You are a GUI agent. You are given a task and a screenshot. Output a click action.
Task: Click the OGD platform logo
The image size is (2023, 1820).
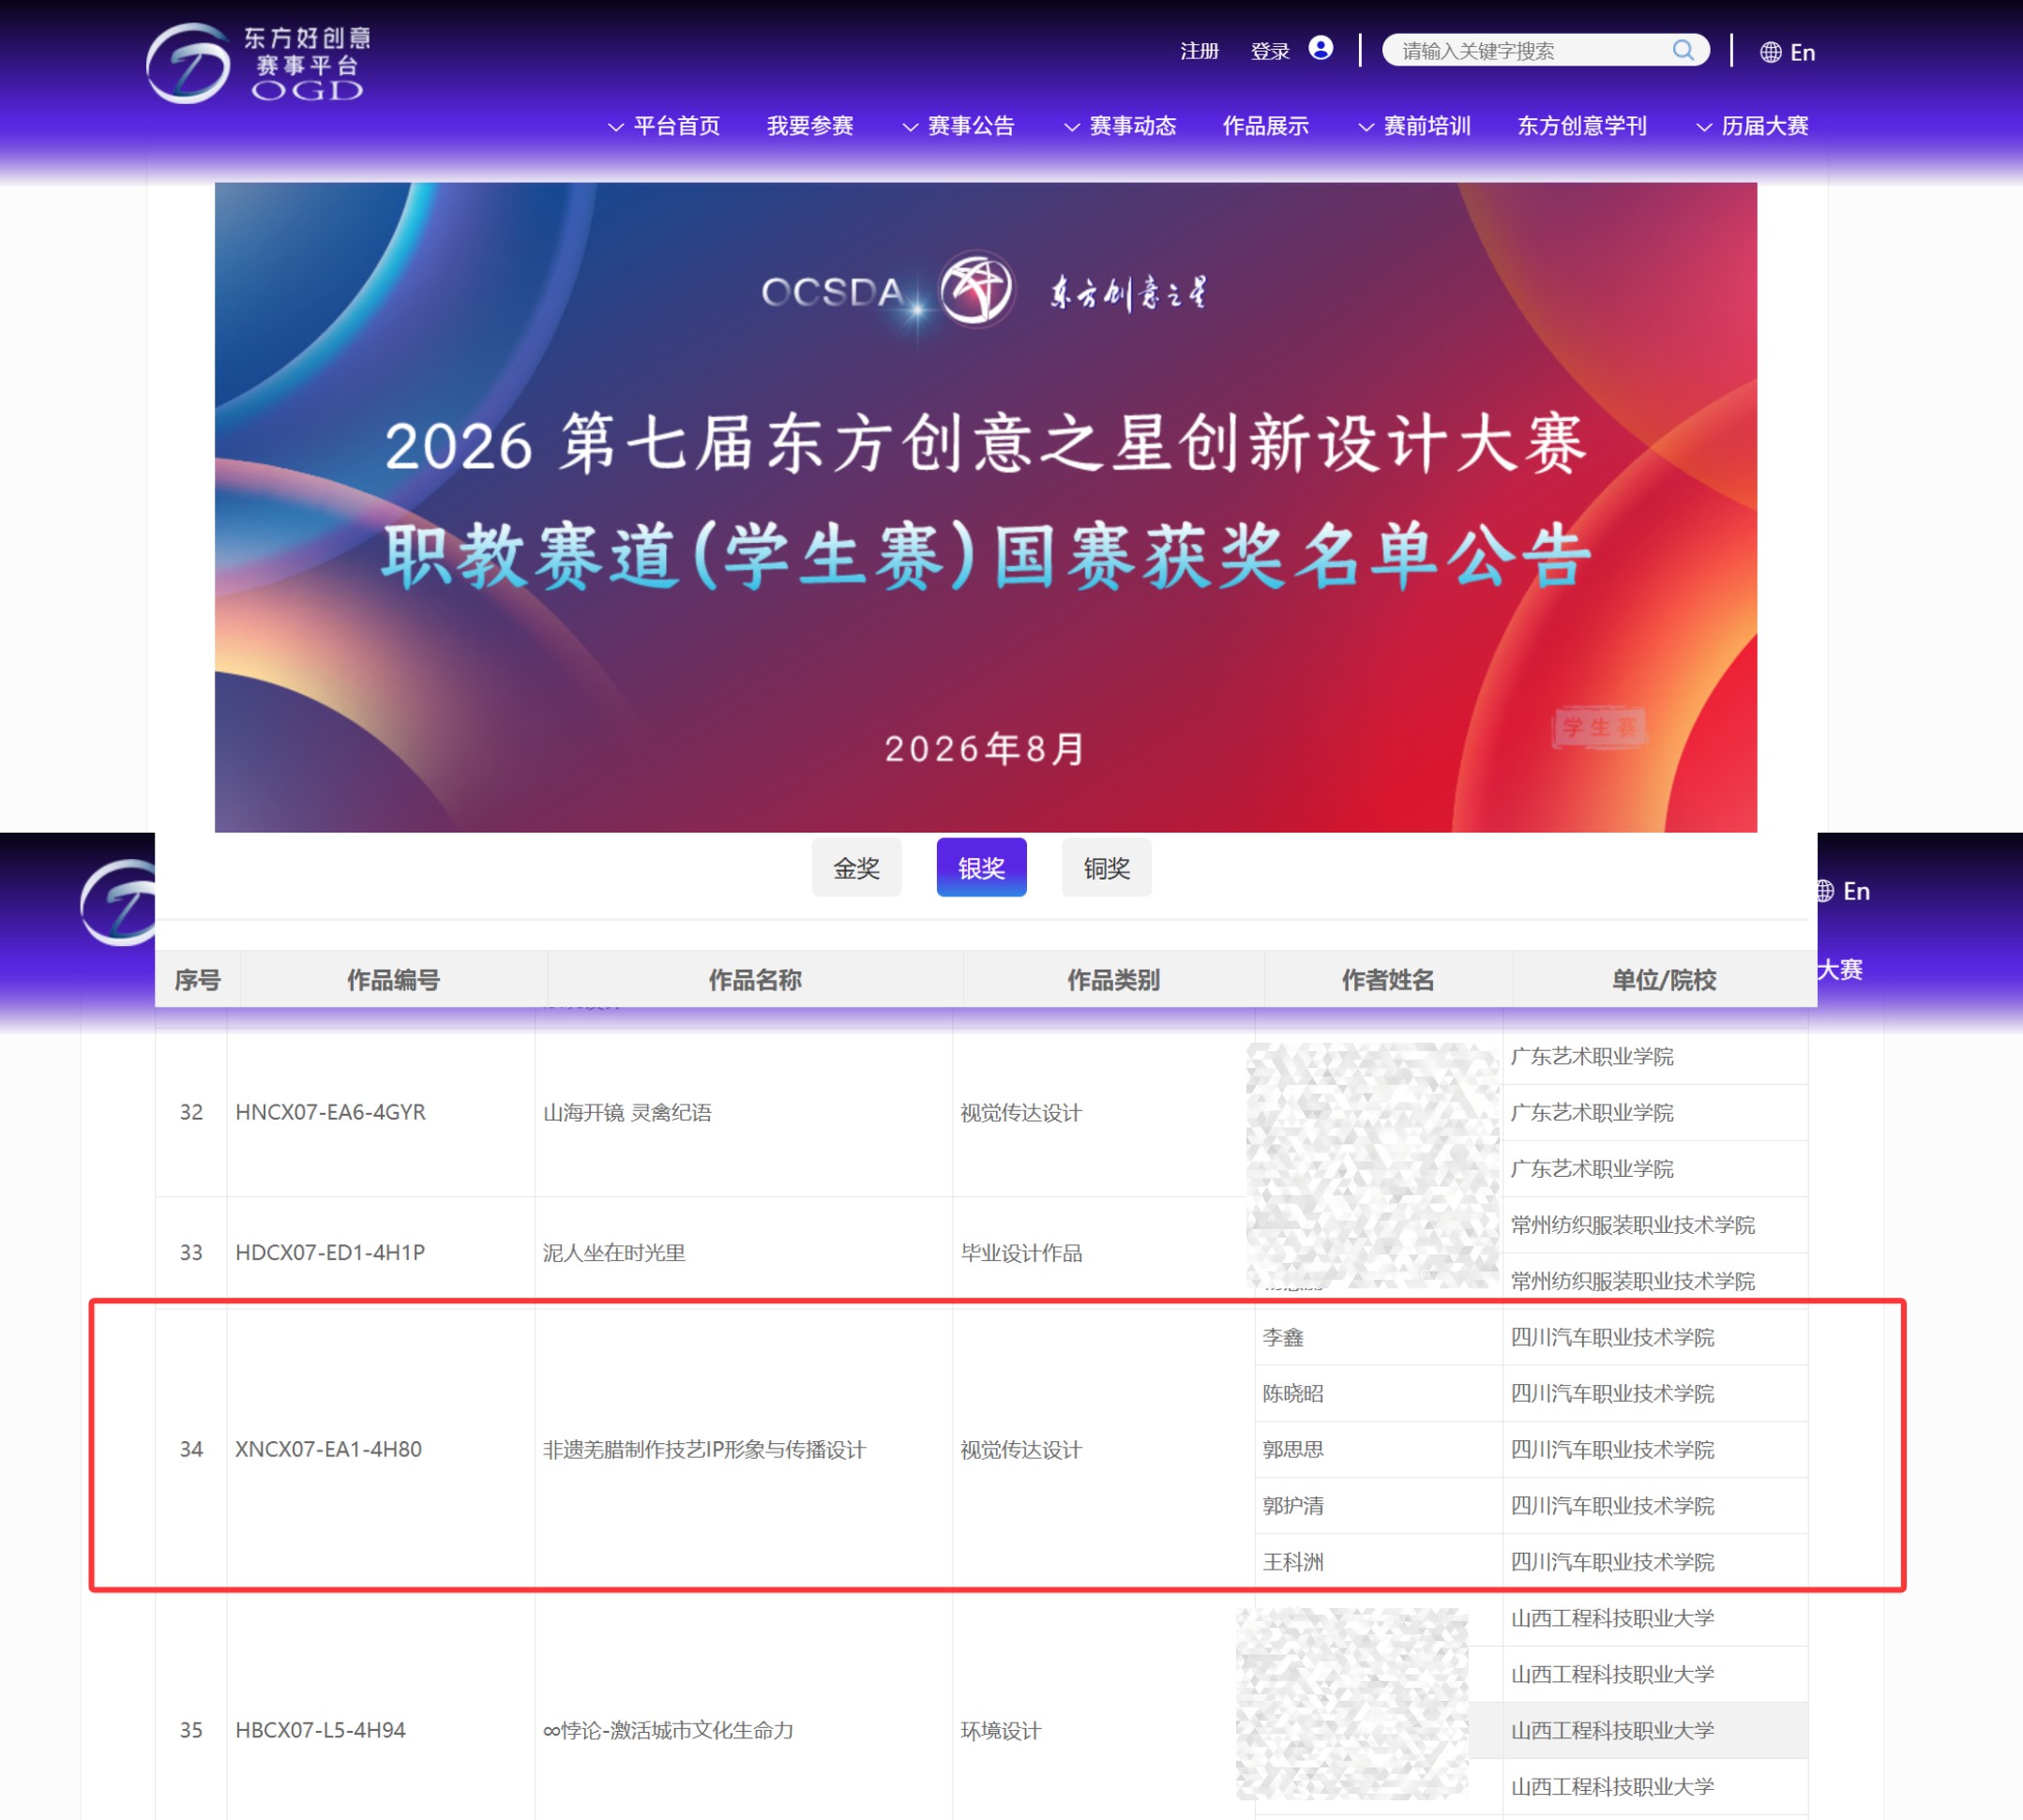(x=259, y=64)
